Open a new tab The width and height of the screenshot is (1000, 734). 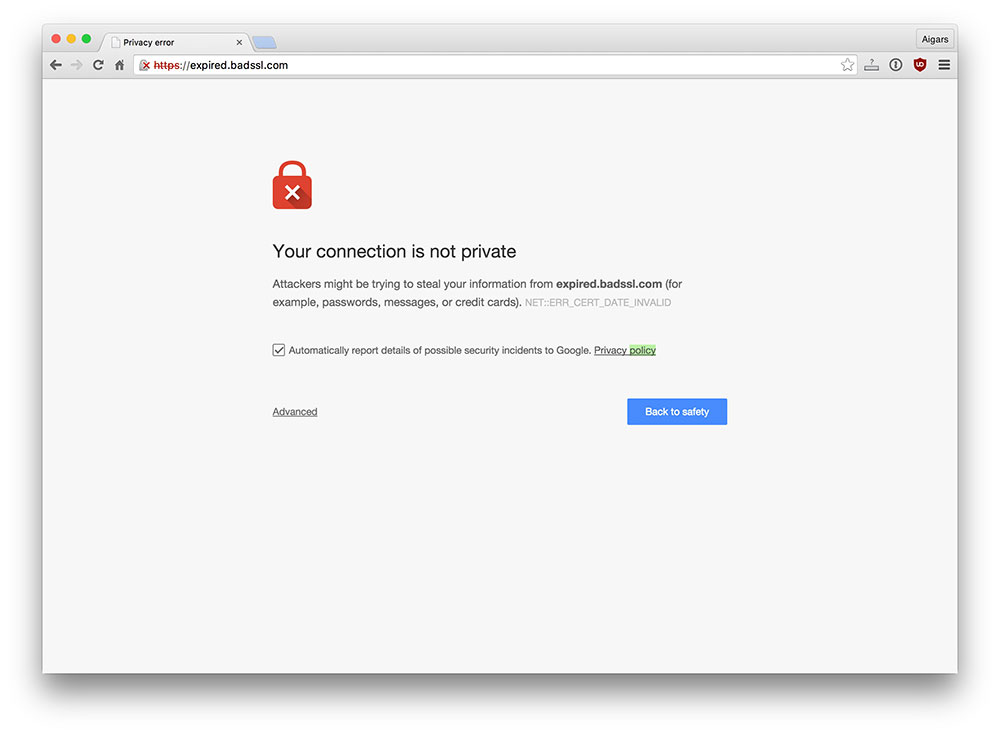pyautogui.click(x=264, y=43)
